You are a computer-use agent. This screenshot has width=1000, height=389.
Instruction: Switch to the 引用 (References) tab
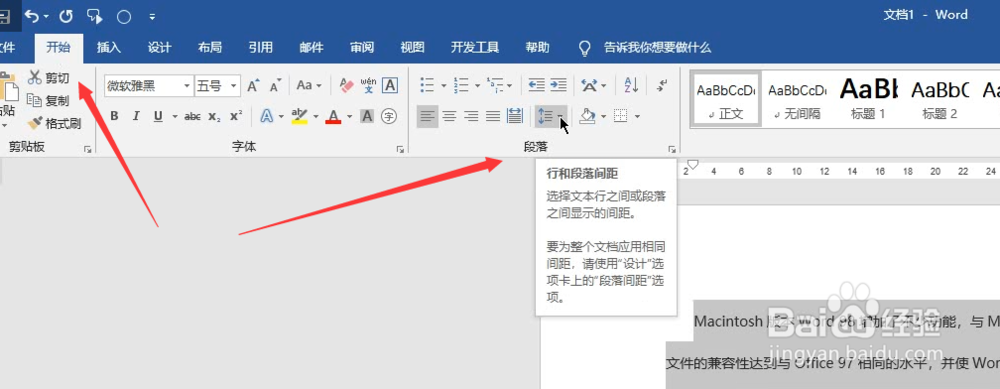point(260,48)
